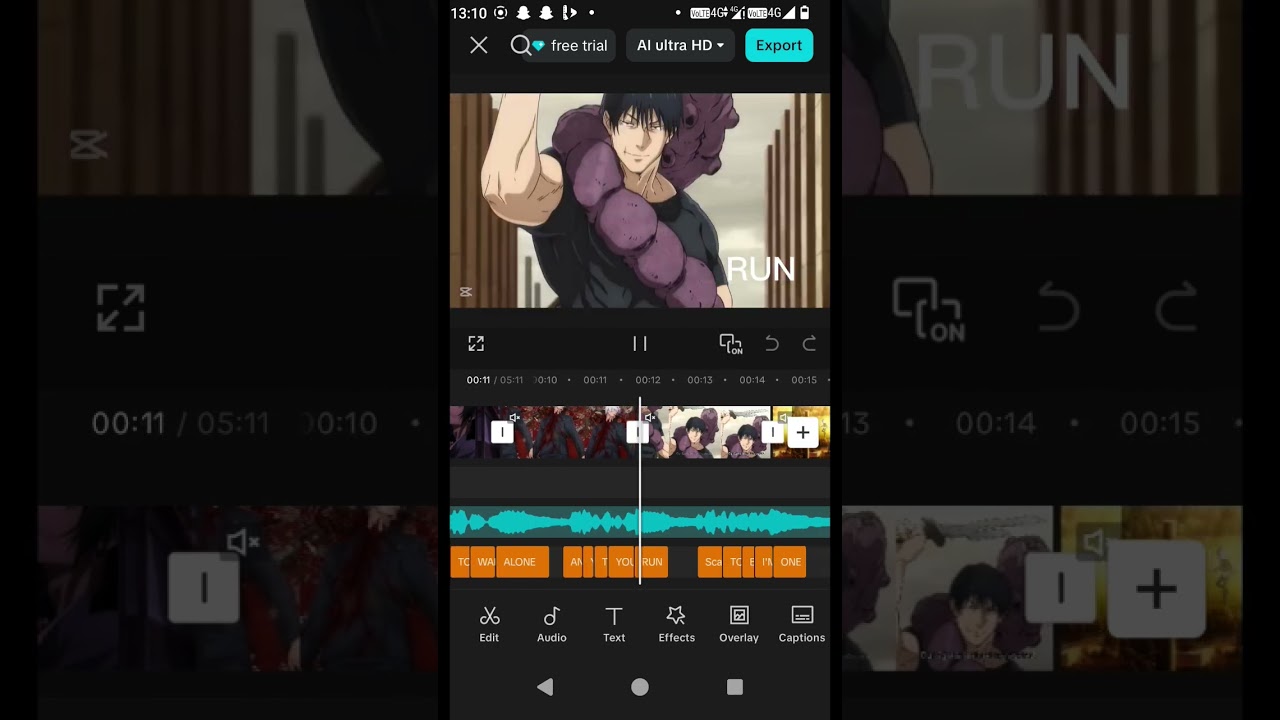Toggle the keyframe ON button
Image resolution: width=1280 pixels, height=720 pixels.
pos(731,344)
